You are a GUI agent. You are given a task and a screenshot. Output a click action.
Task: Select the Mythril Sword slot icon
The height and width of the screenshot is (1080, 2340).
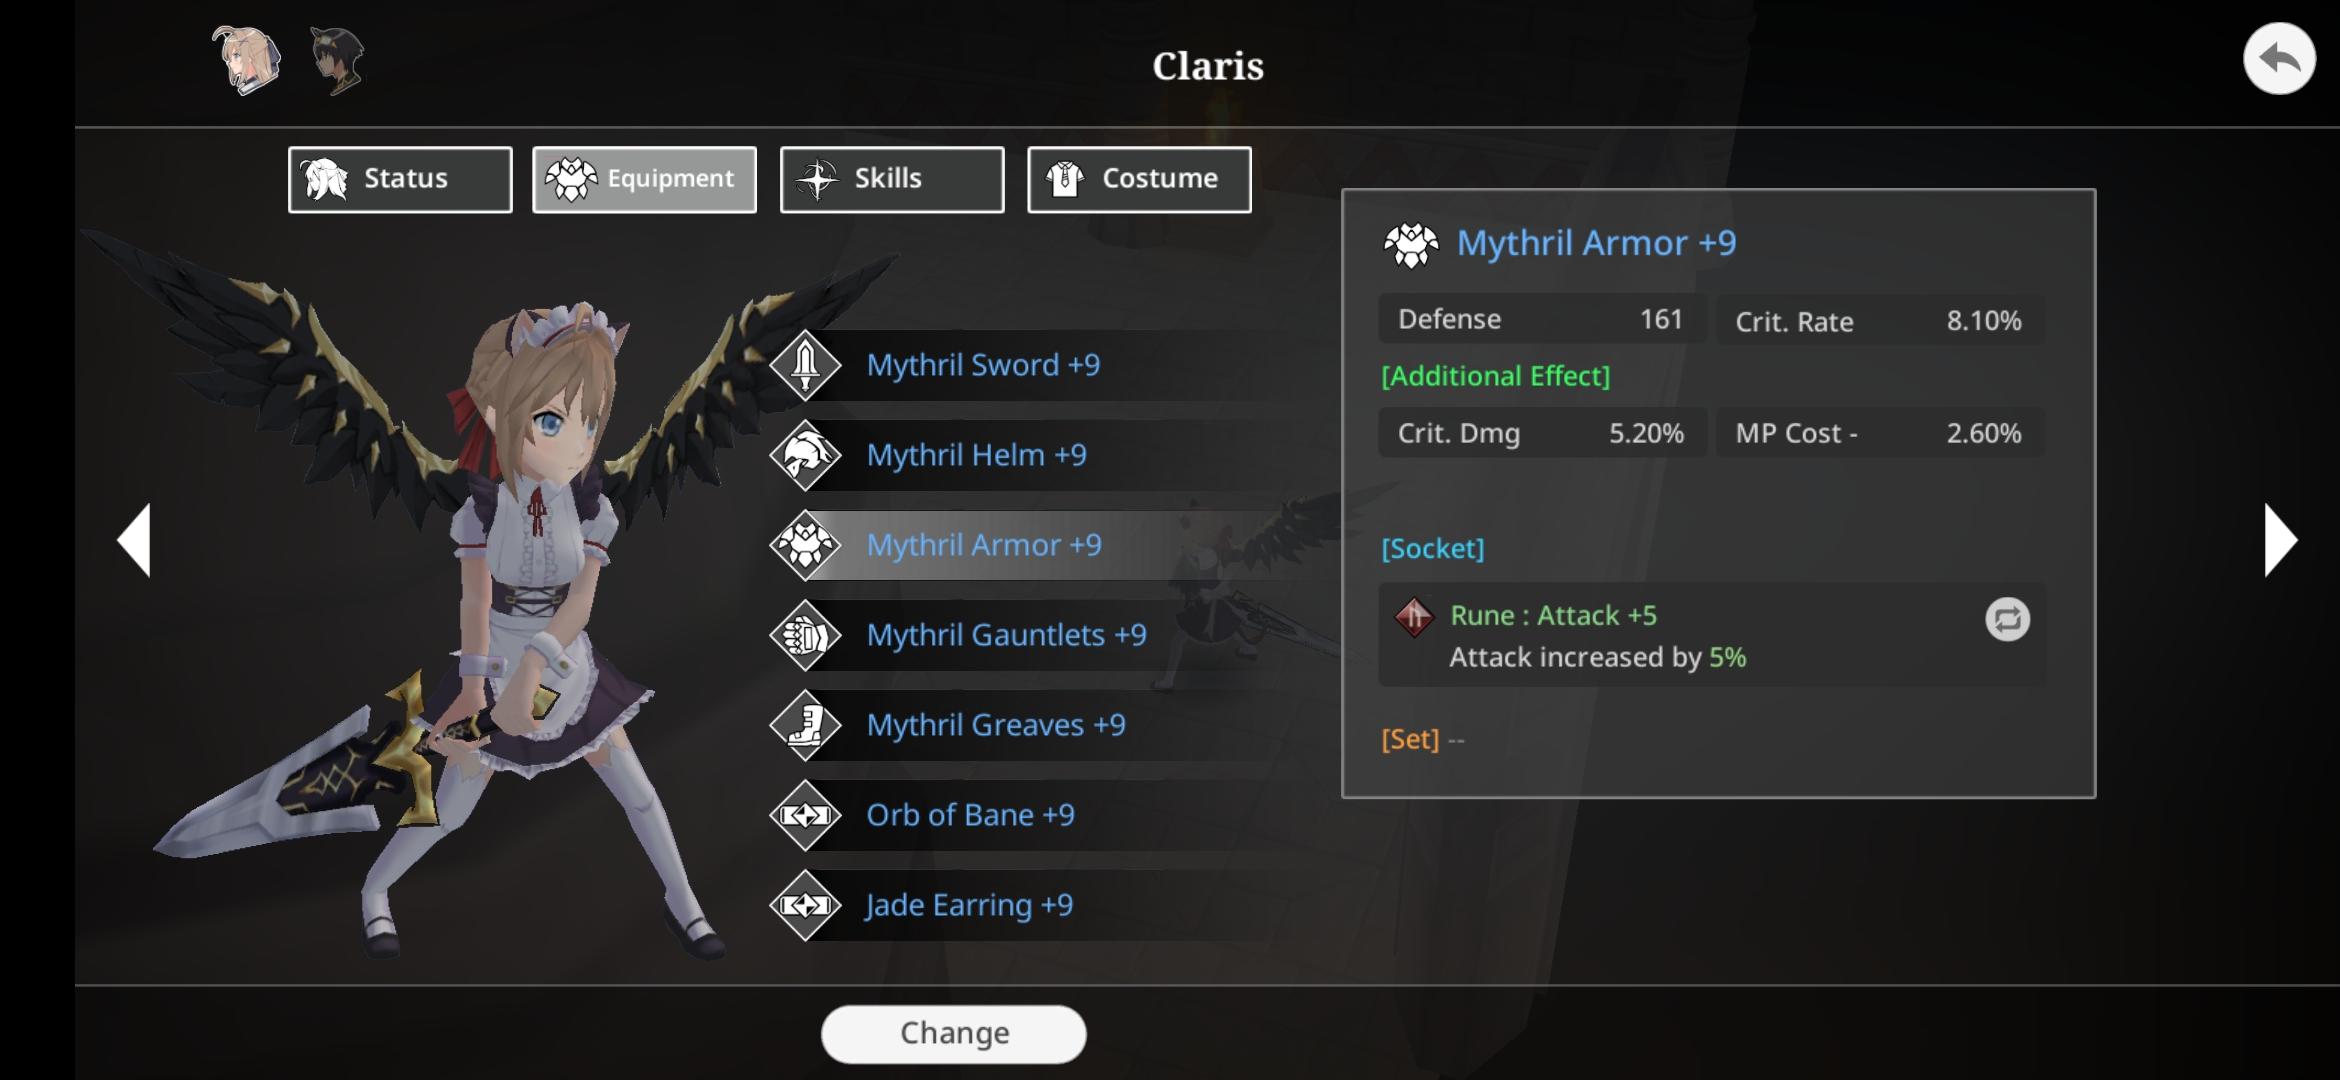tap(805, 365)
